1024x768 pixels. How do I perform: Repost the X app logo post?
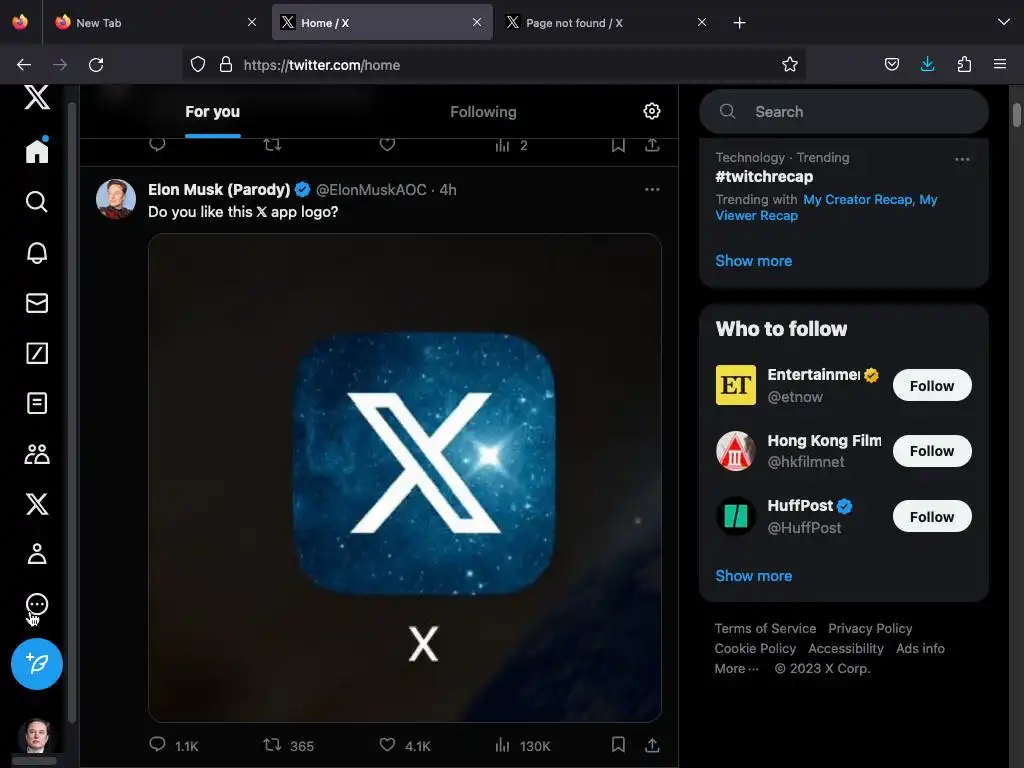[272, 744]
